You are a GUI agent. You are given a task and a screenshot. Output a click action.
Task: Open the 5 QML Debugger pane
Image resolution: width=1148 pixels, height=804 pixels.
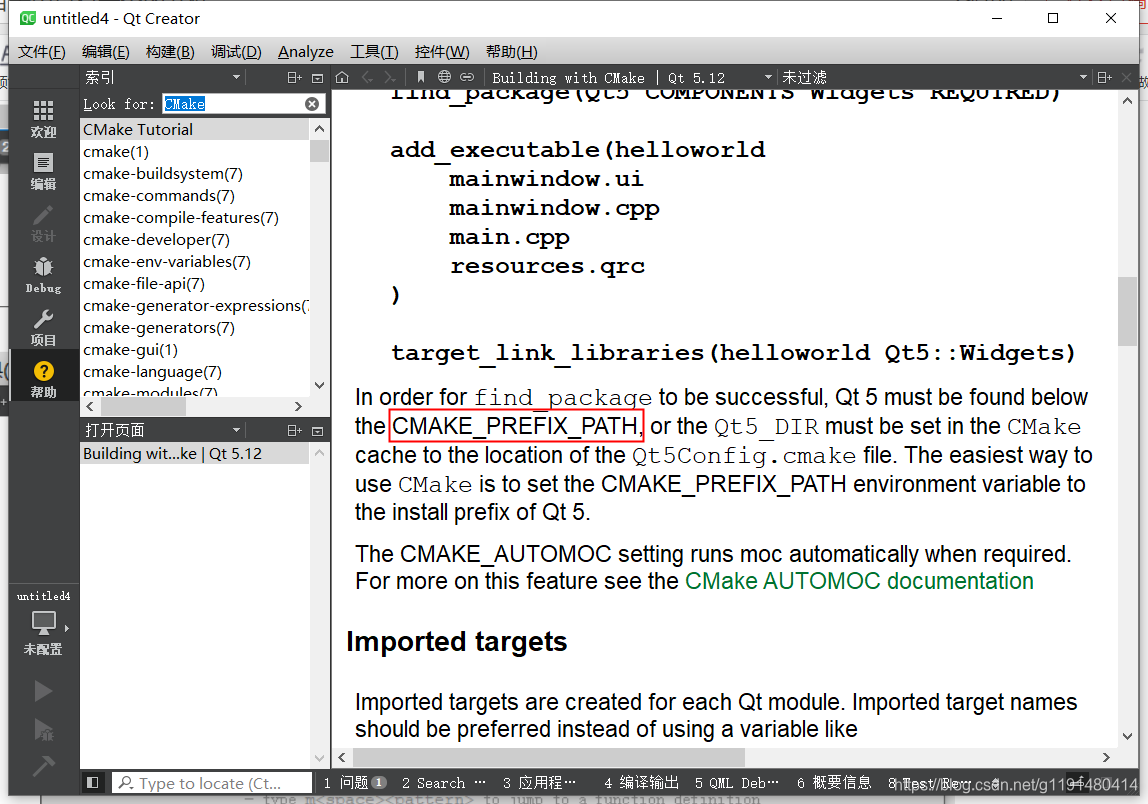pos(737,783)
